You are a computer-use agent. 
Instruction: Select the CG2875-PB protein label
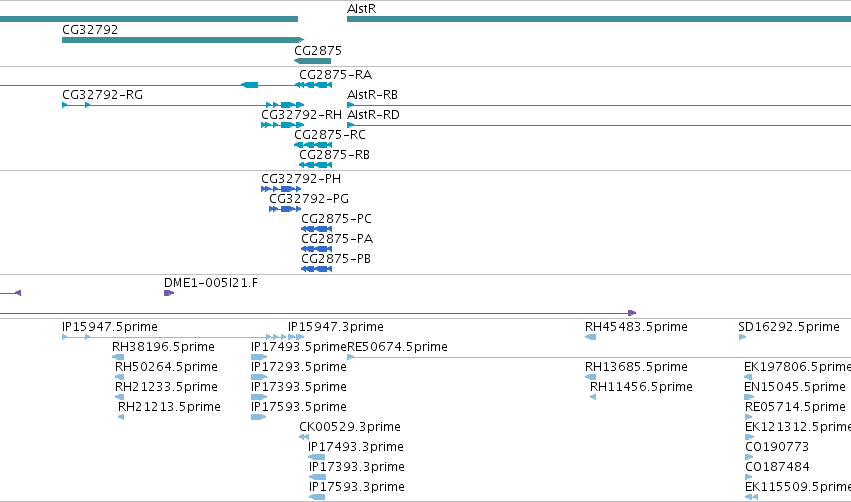(336, 259)
